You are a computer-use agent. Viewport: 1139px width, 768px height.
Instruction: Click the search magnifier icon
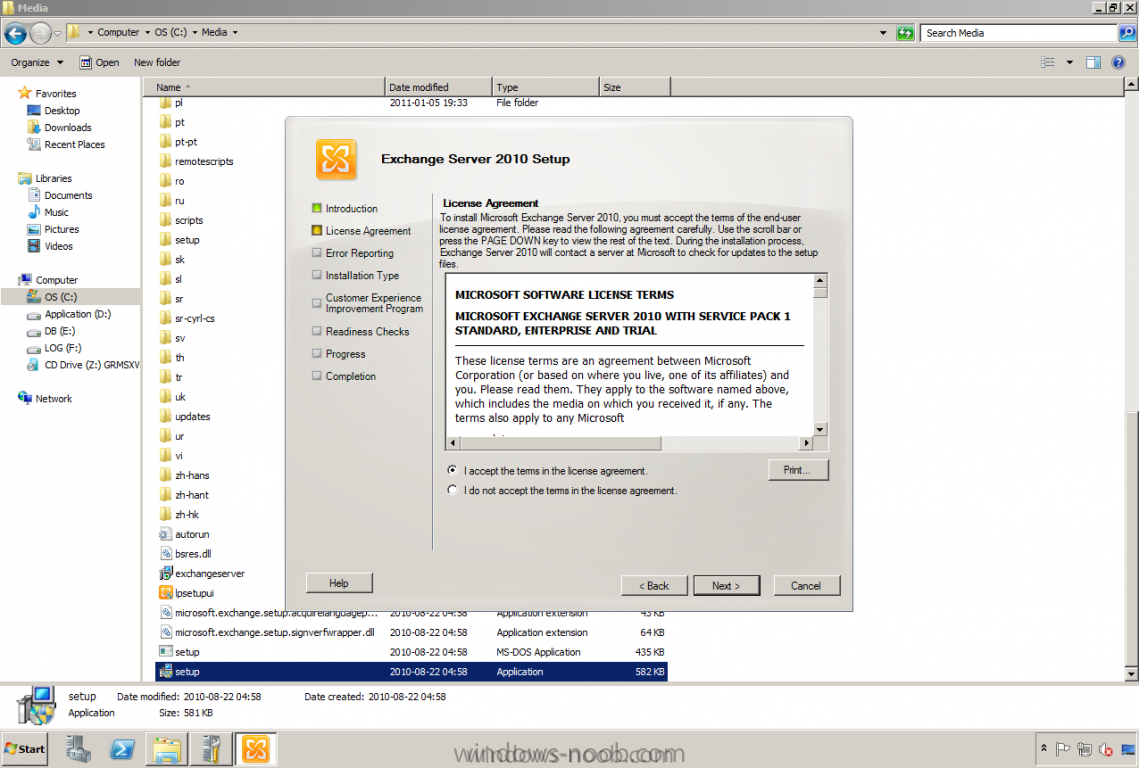pyautogui.click(x=1127, y=33)
